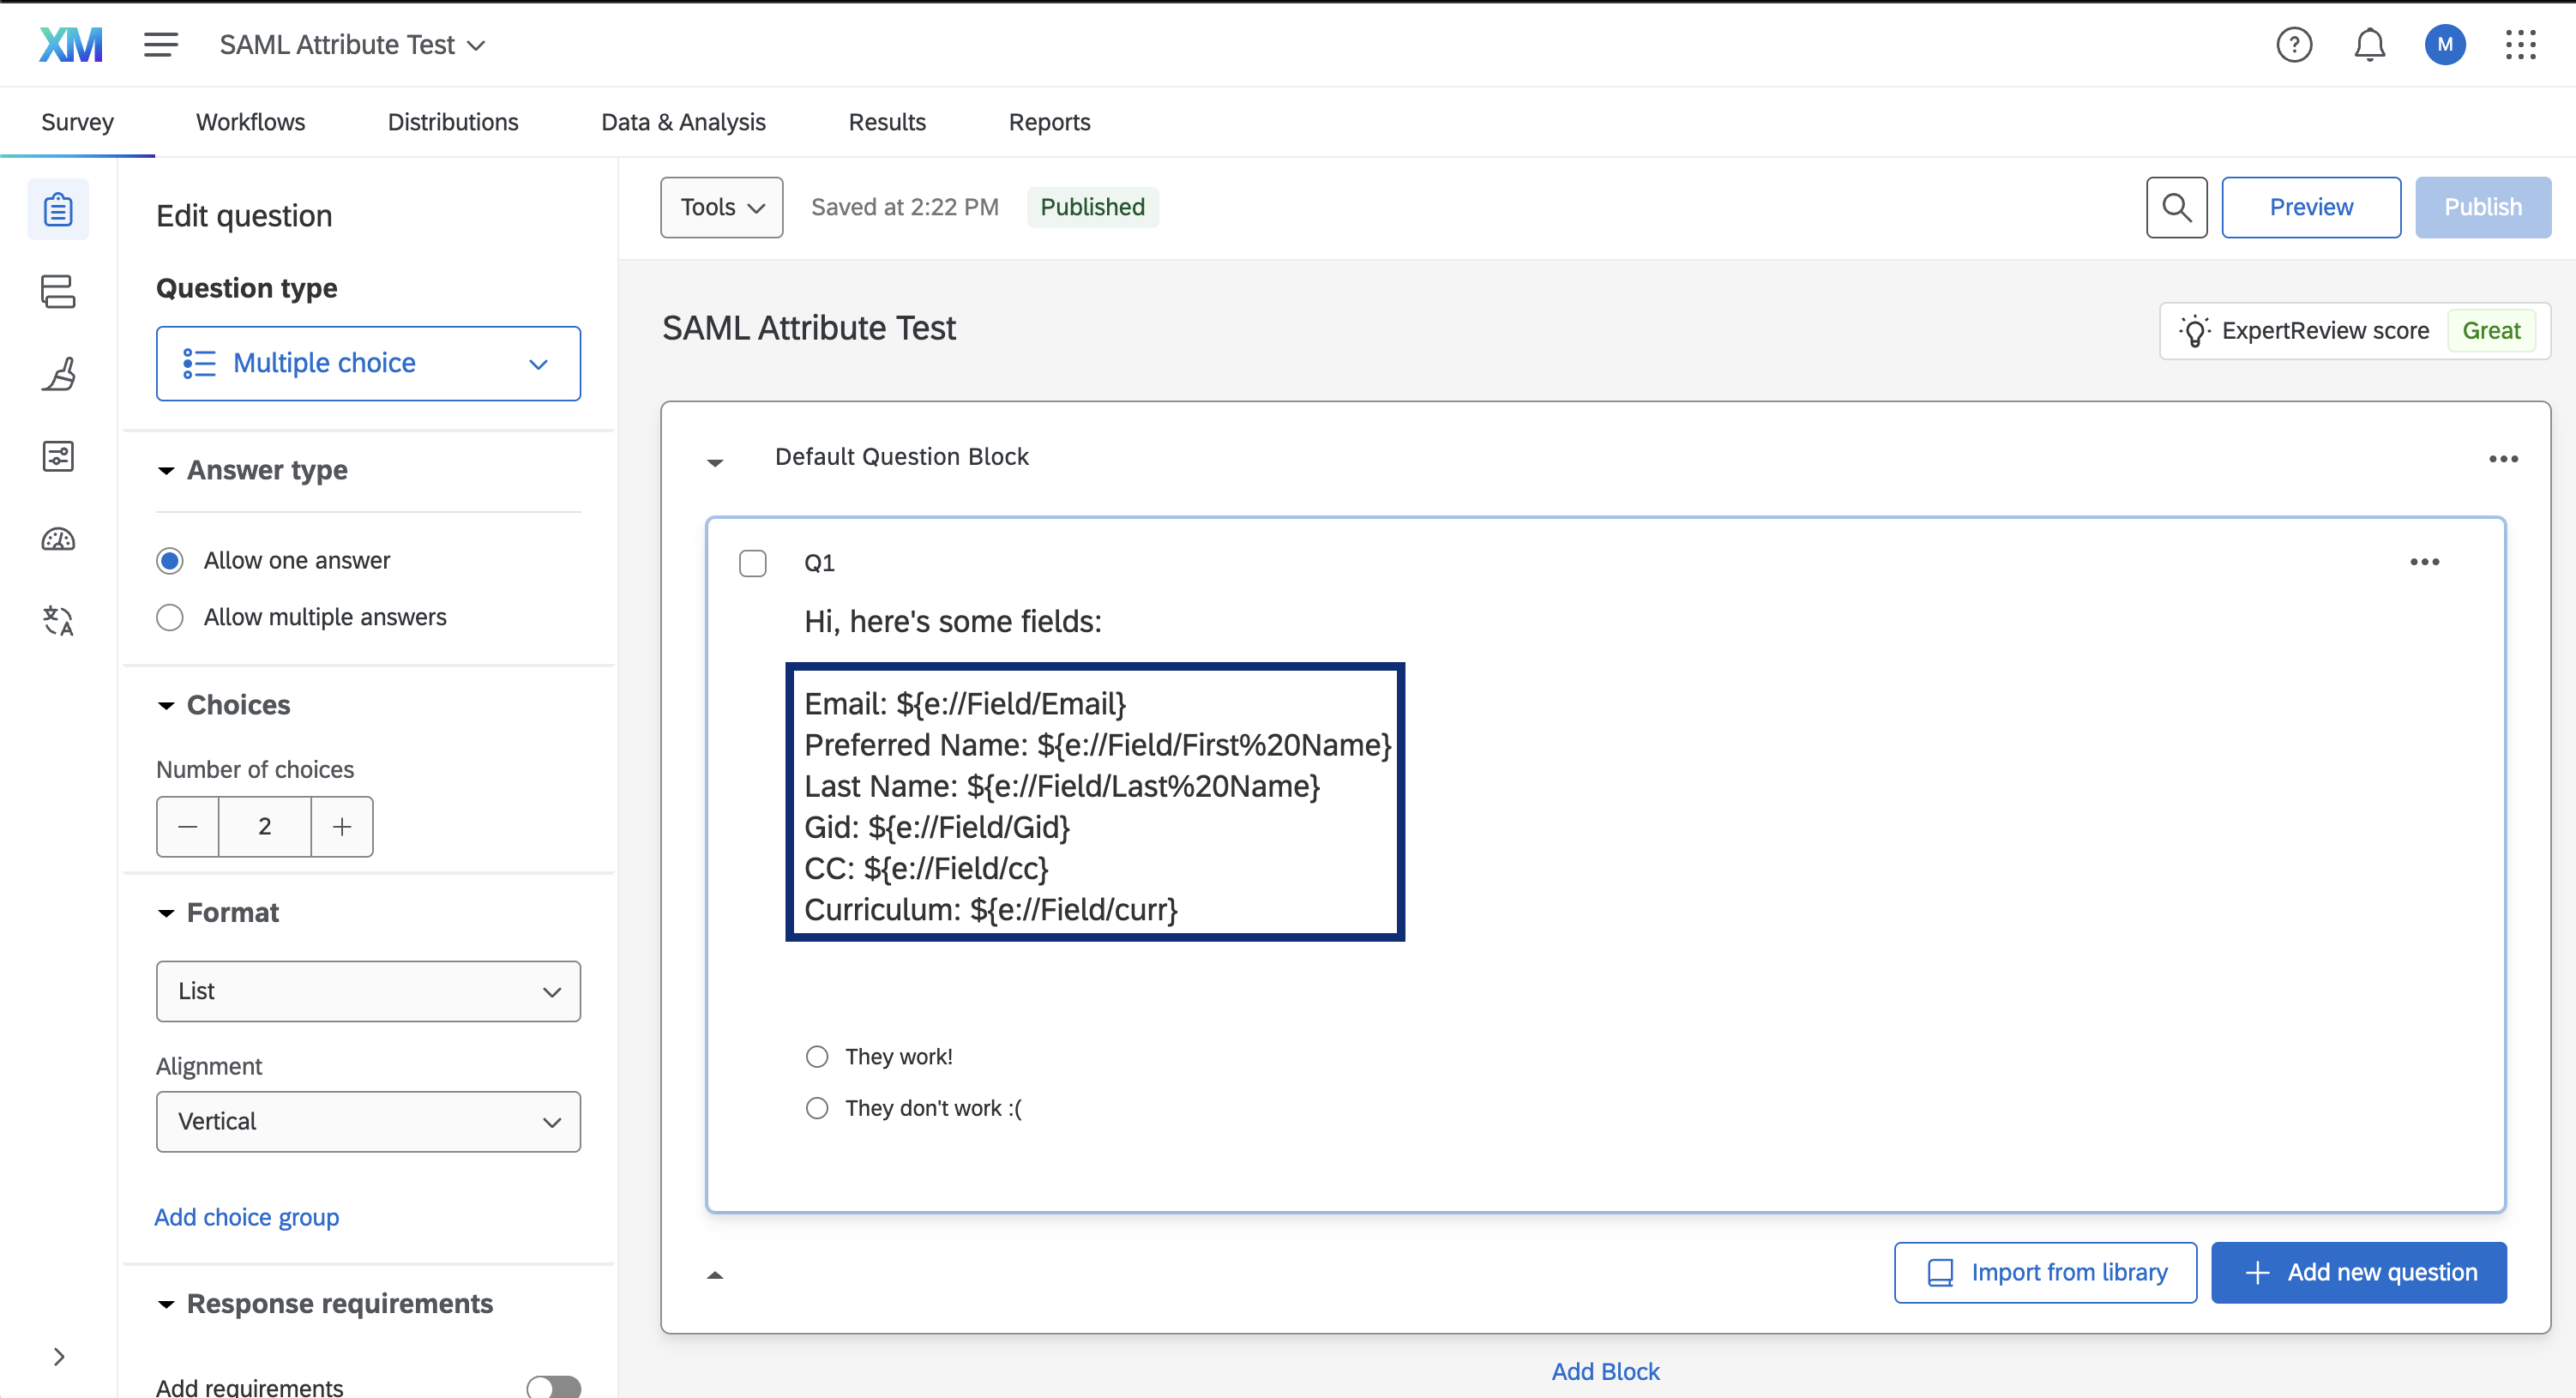Collapse the Default Question Block
The width and height of the screenshot is (2576, 1398).
tap(715, 461)
